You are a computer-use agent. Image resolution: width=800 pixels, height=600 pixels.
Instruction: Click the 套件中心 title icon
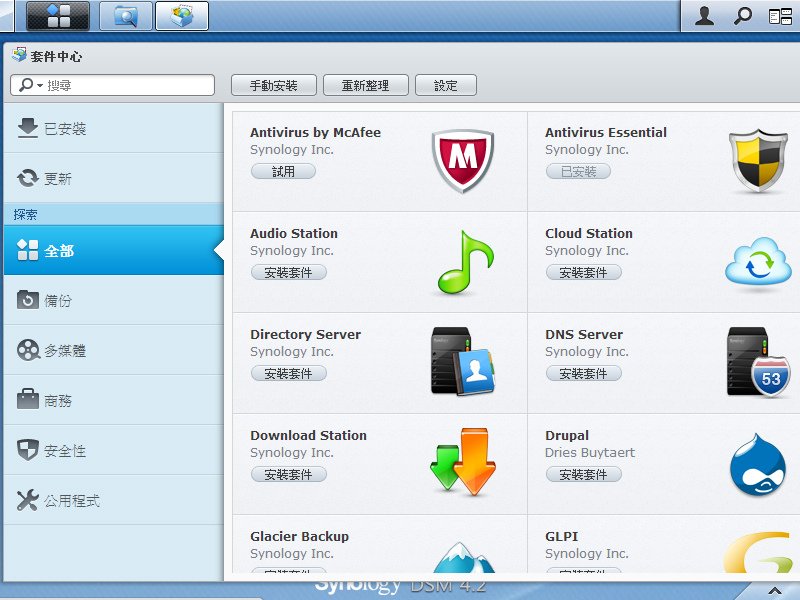(19, 55)
